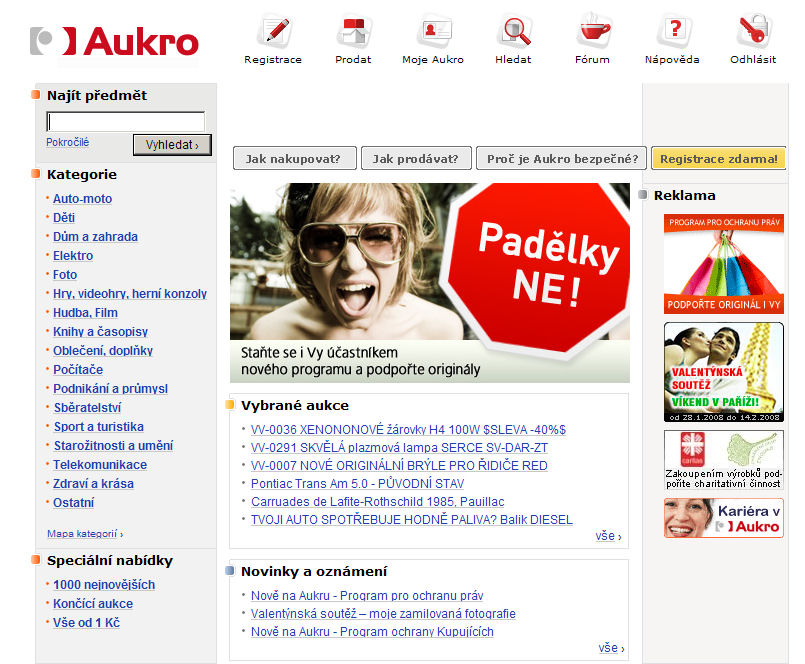
Task: Open the Valentýnská soutěž news link
Action: coord(383,614)
